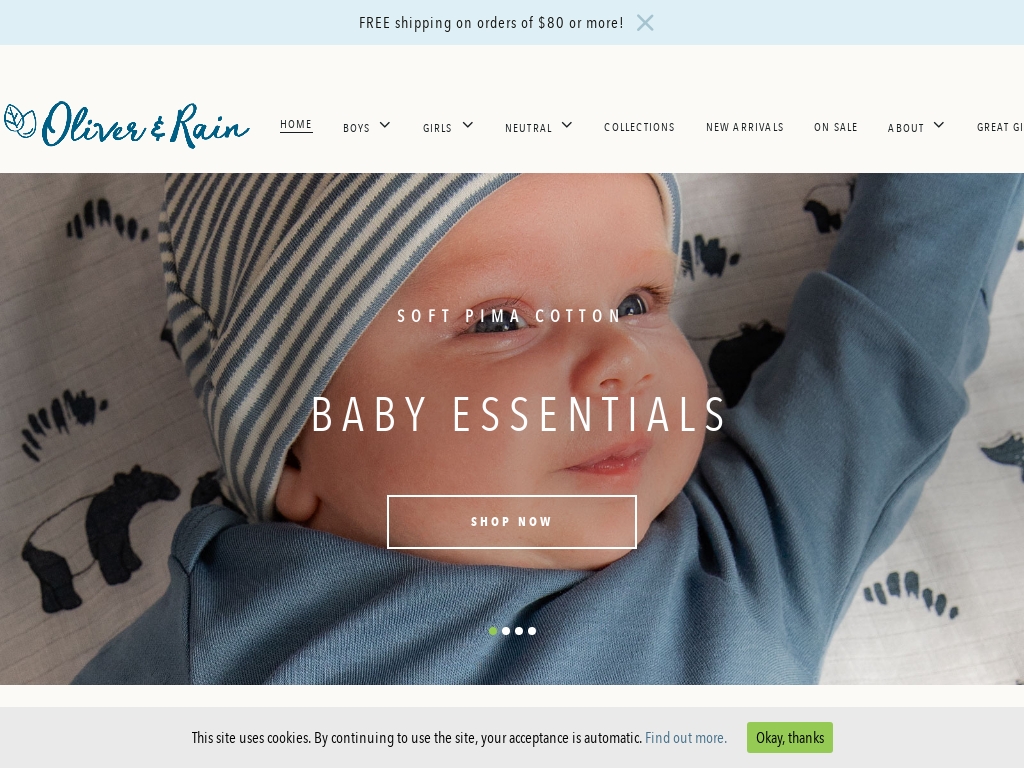The height and width of the screenshot is (768, 1024).
Task: Select the second slideshow dot
Action: [x=506, y=631]
